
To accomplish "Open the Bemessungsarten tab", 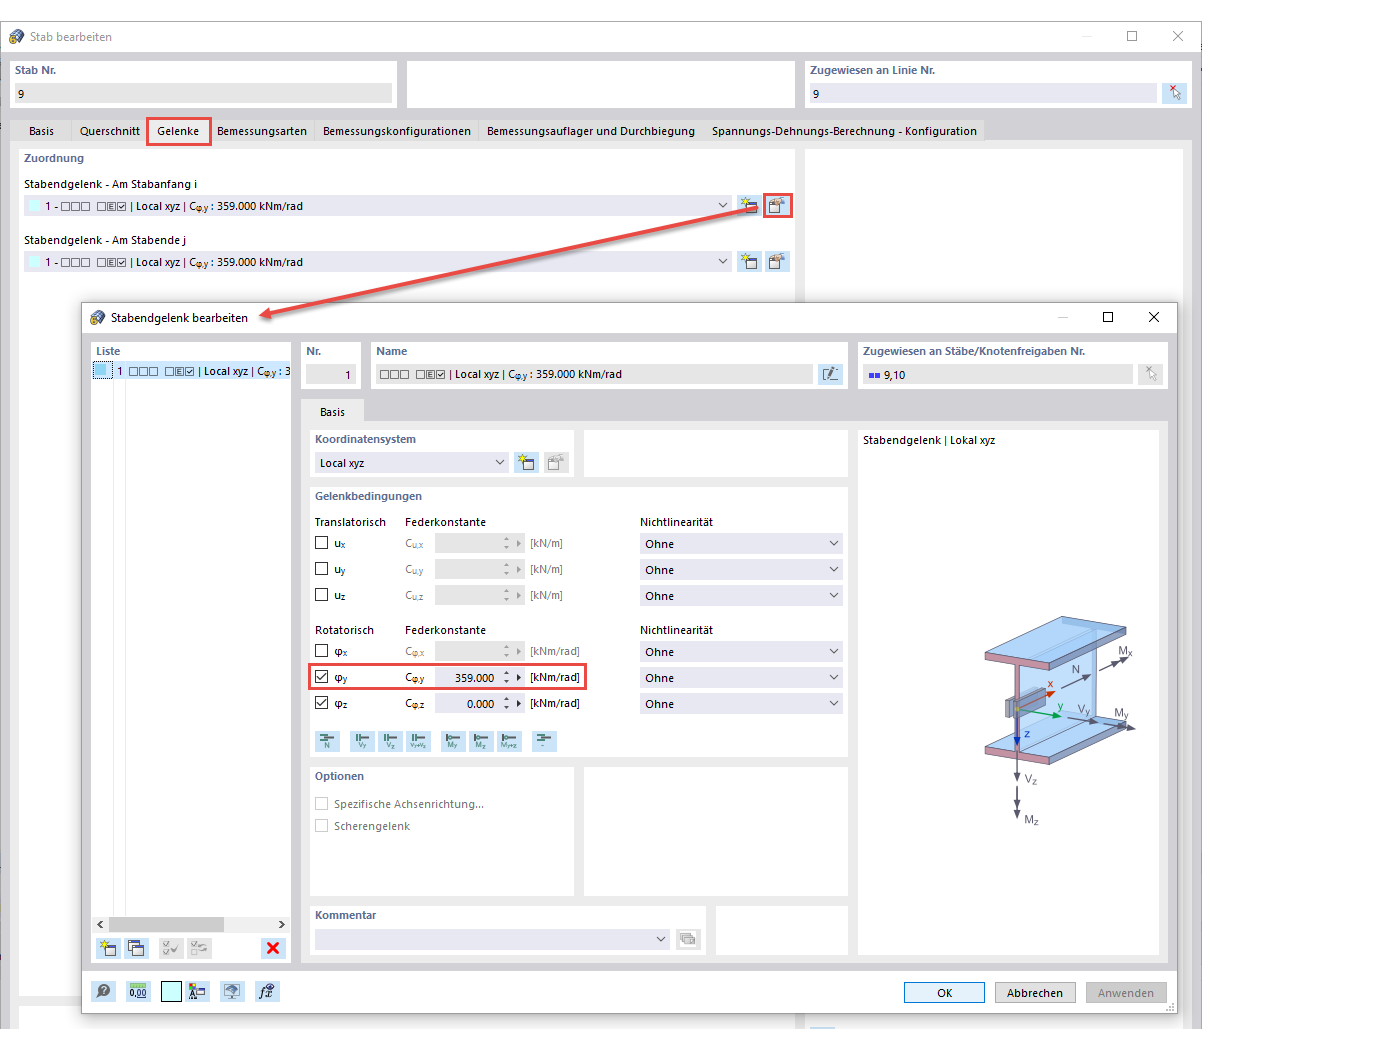I will pos(261,130).
